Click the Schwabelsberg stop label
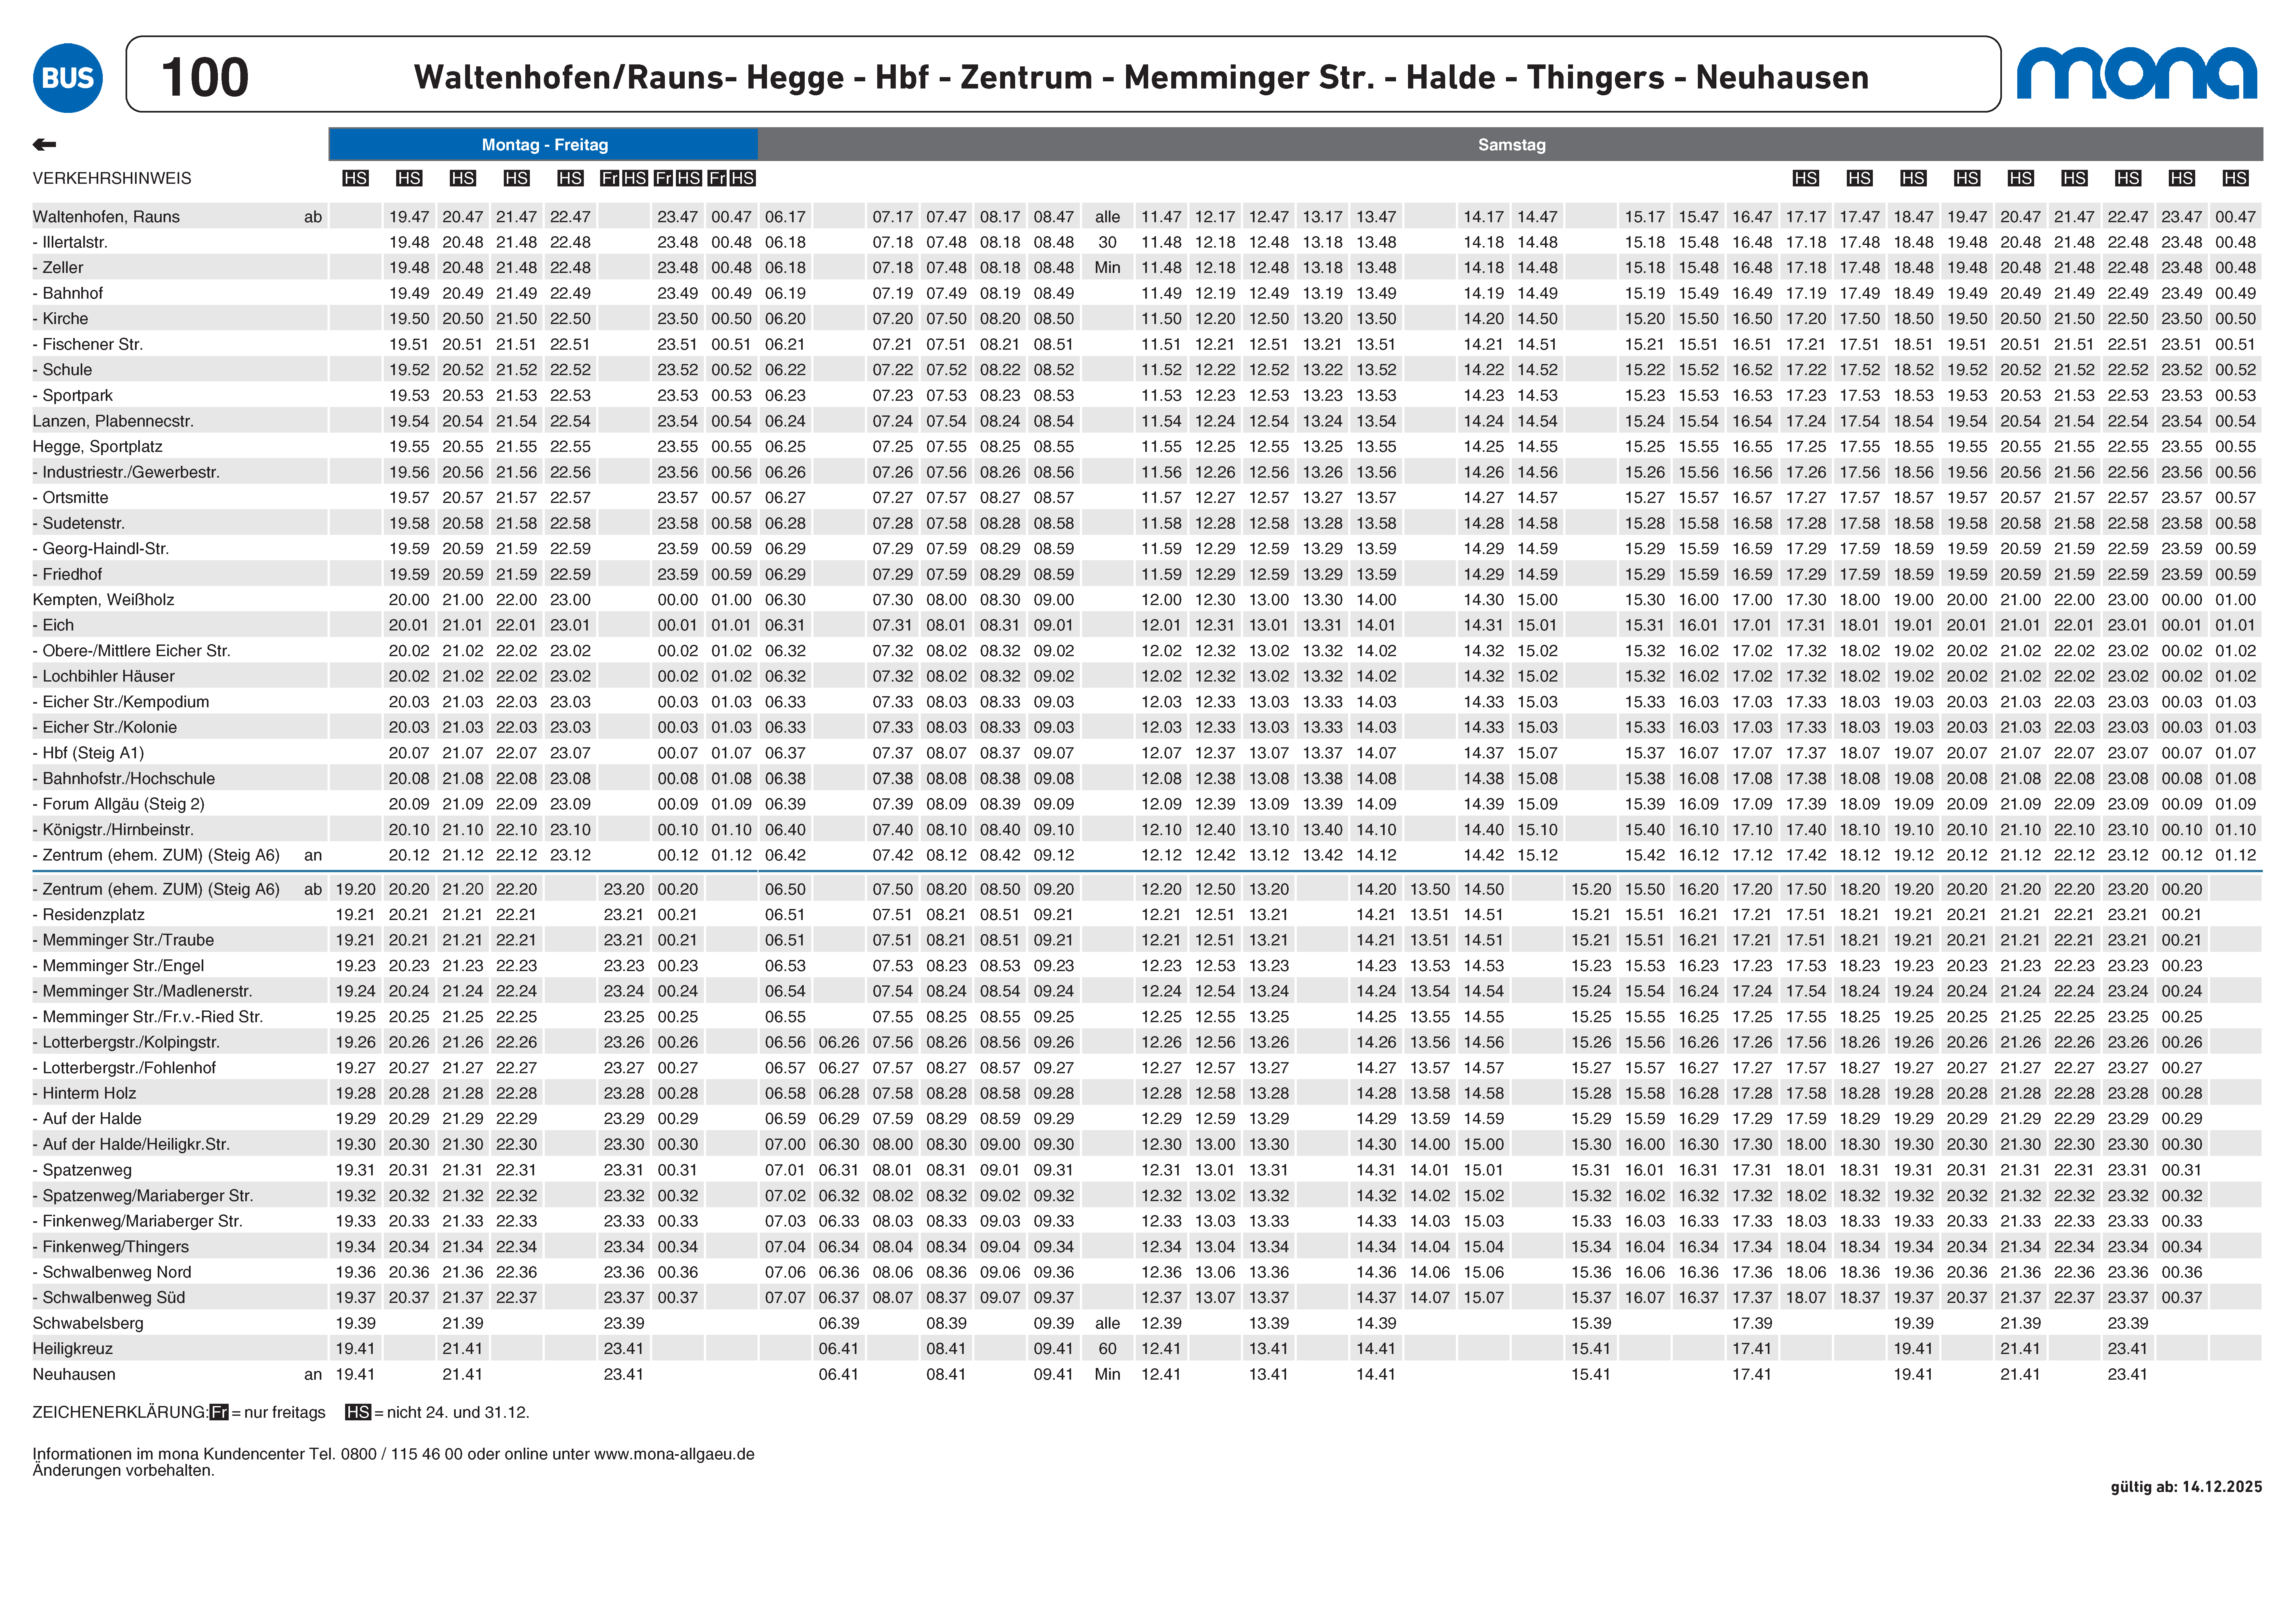The height and width of the screenshot is (1624, 2296). click(88, 1323)
